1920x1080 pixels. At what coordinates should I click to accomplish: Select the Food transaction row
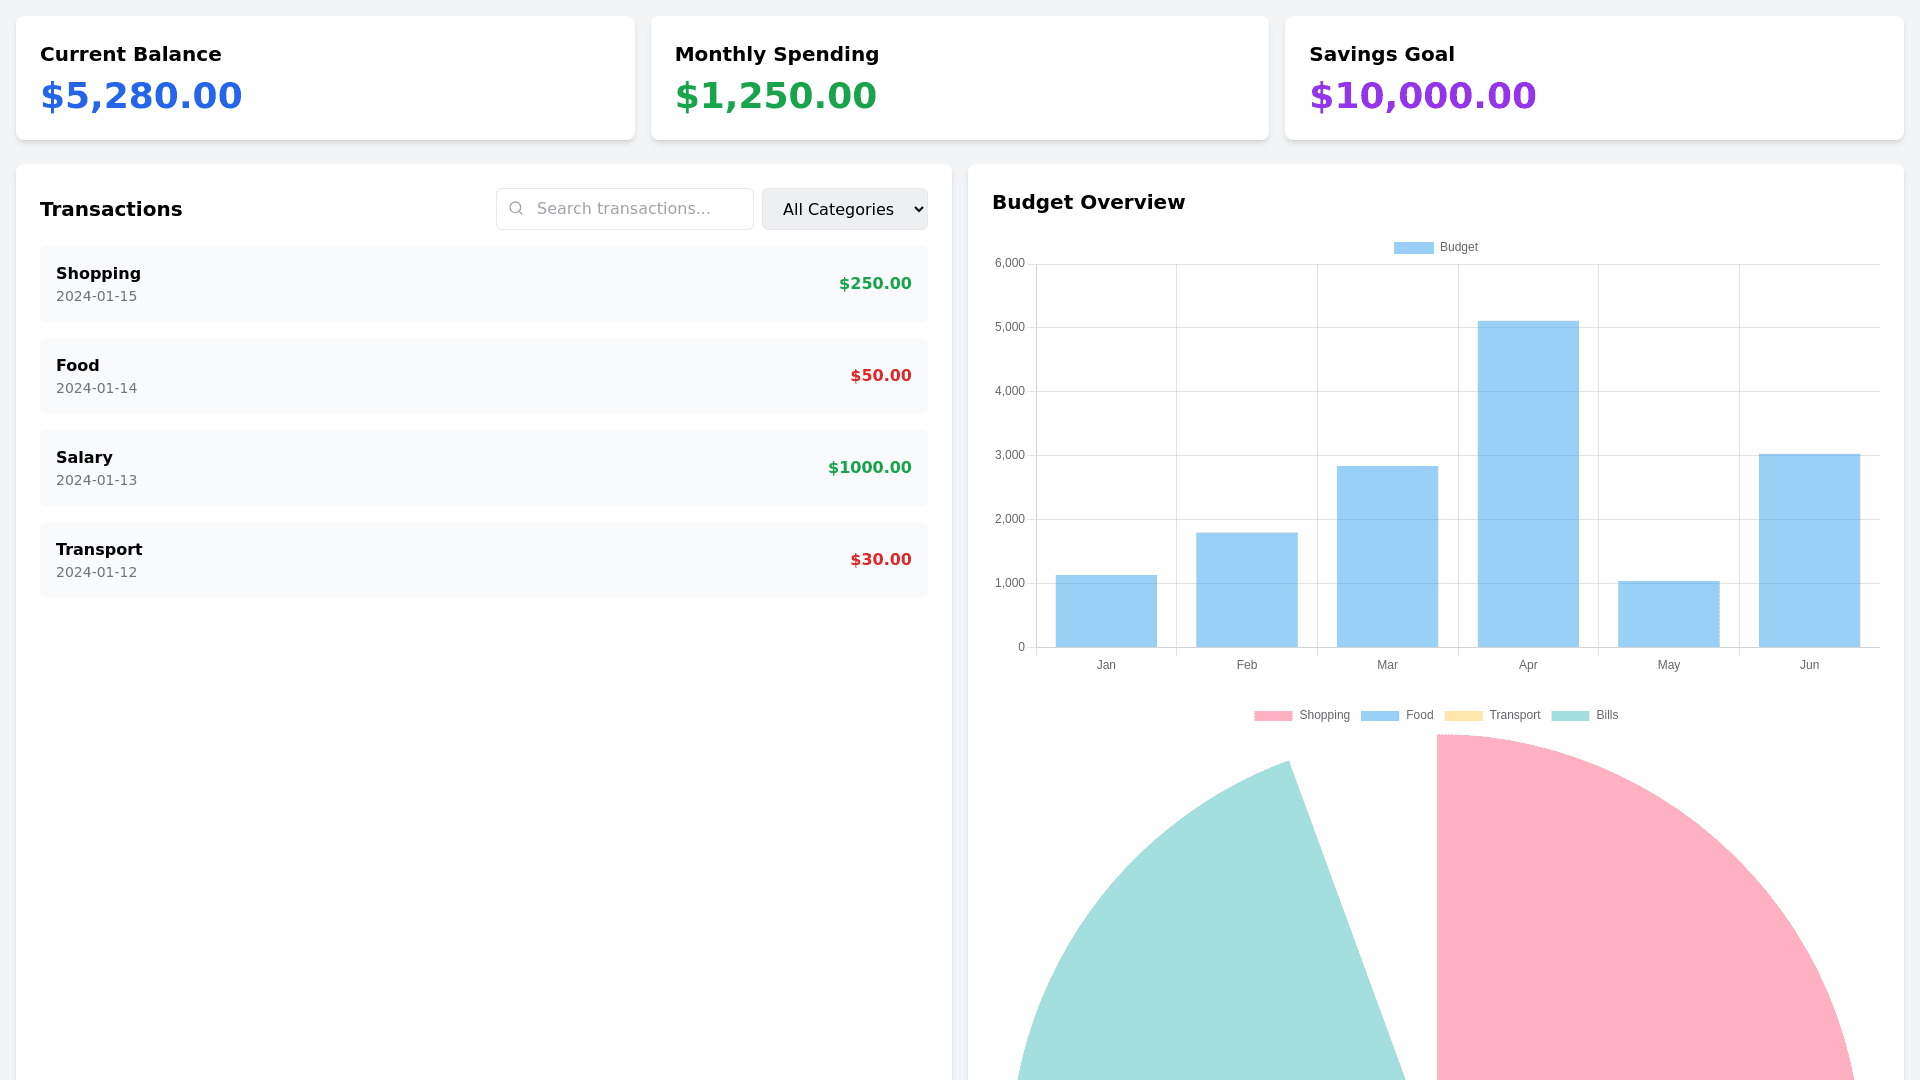point(483,376)
